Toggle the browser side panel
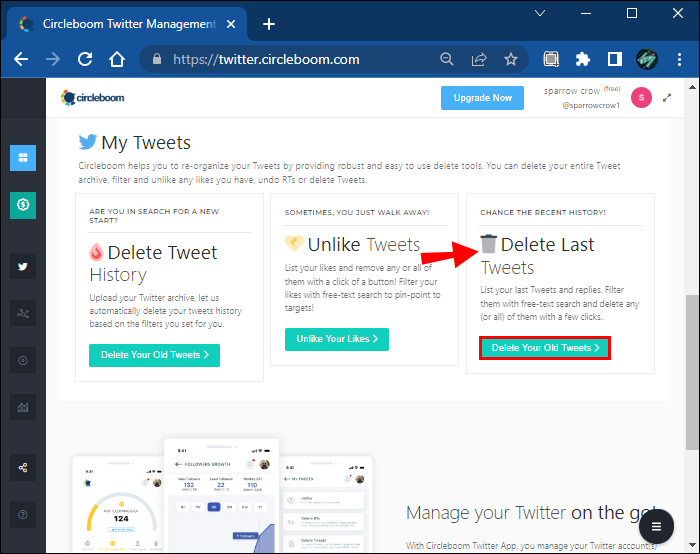700x554 pixels. (x=615, y=59)
